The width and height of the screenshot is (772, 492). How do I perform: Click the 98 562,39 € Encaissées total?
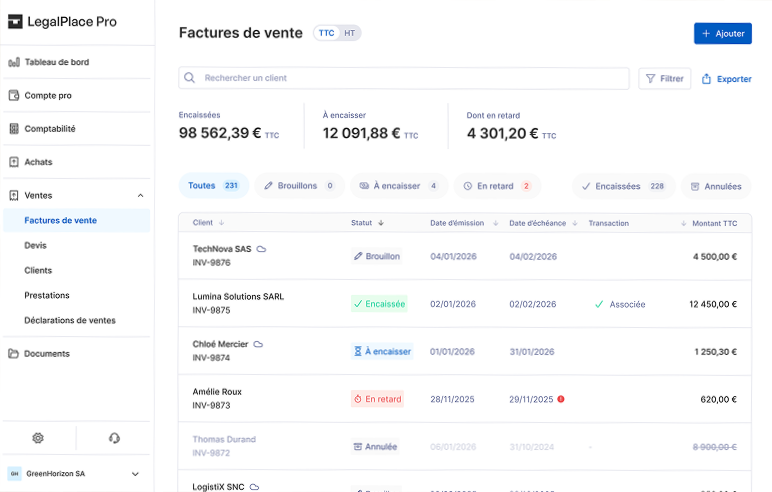pyautogui.click(x=220, y=133)
